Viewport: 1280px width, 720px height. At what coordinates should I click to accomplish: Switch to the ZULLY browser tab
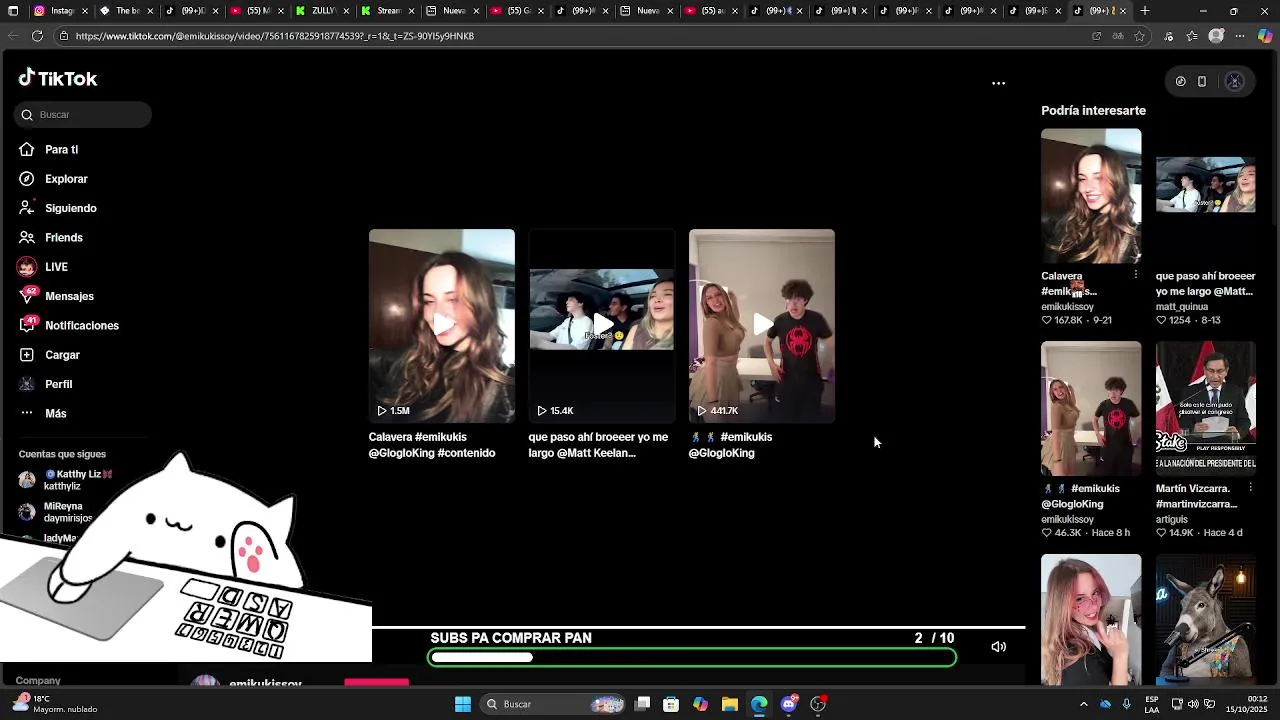(320, 11)
